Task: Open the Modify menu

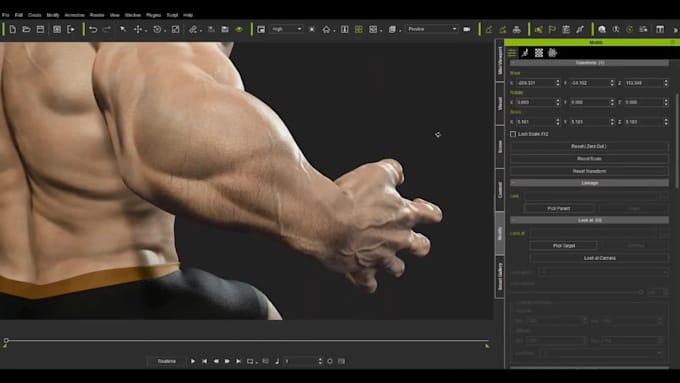Action: click(53, 15)
